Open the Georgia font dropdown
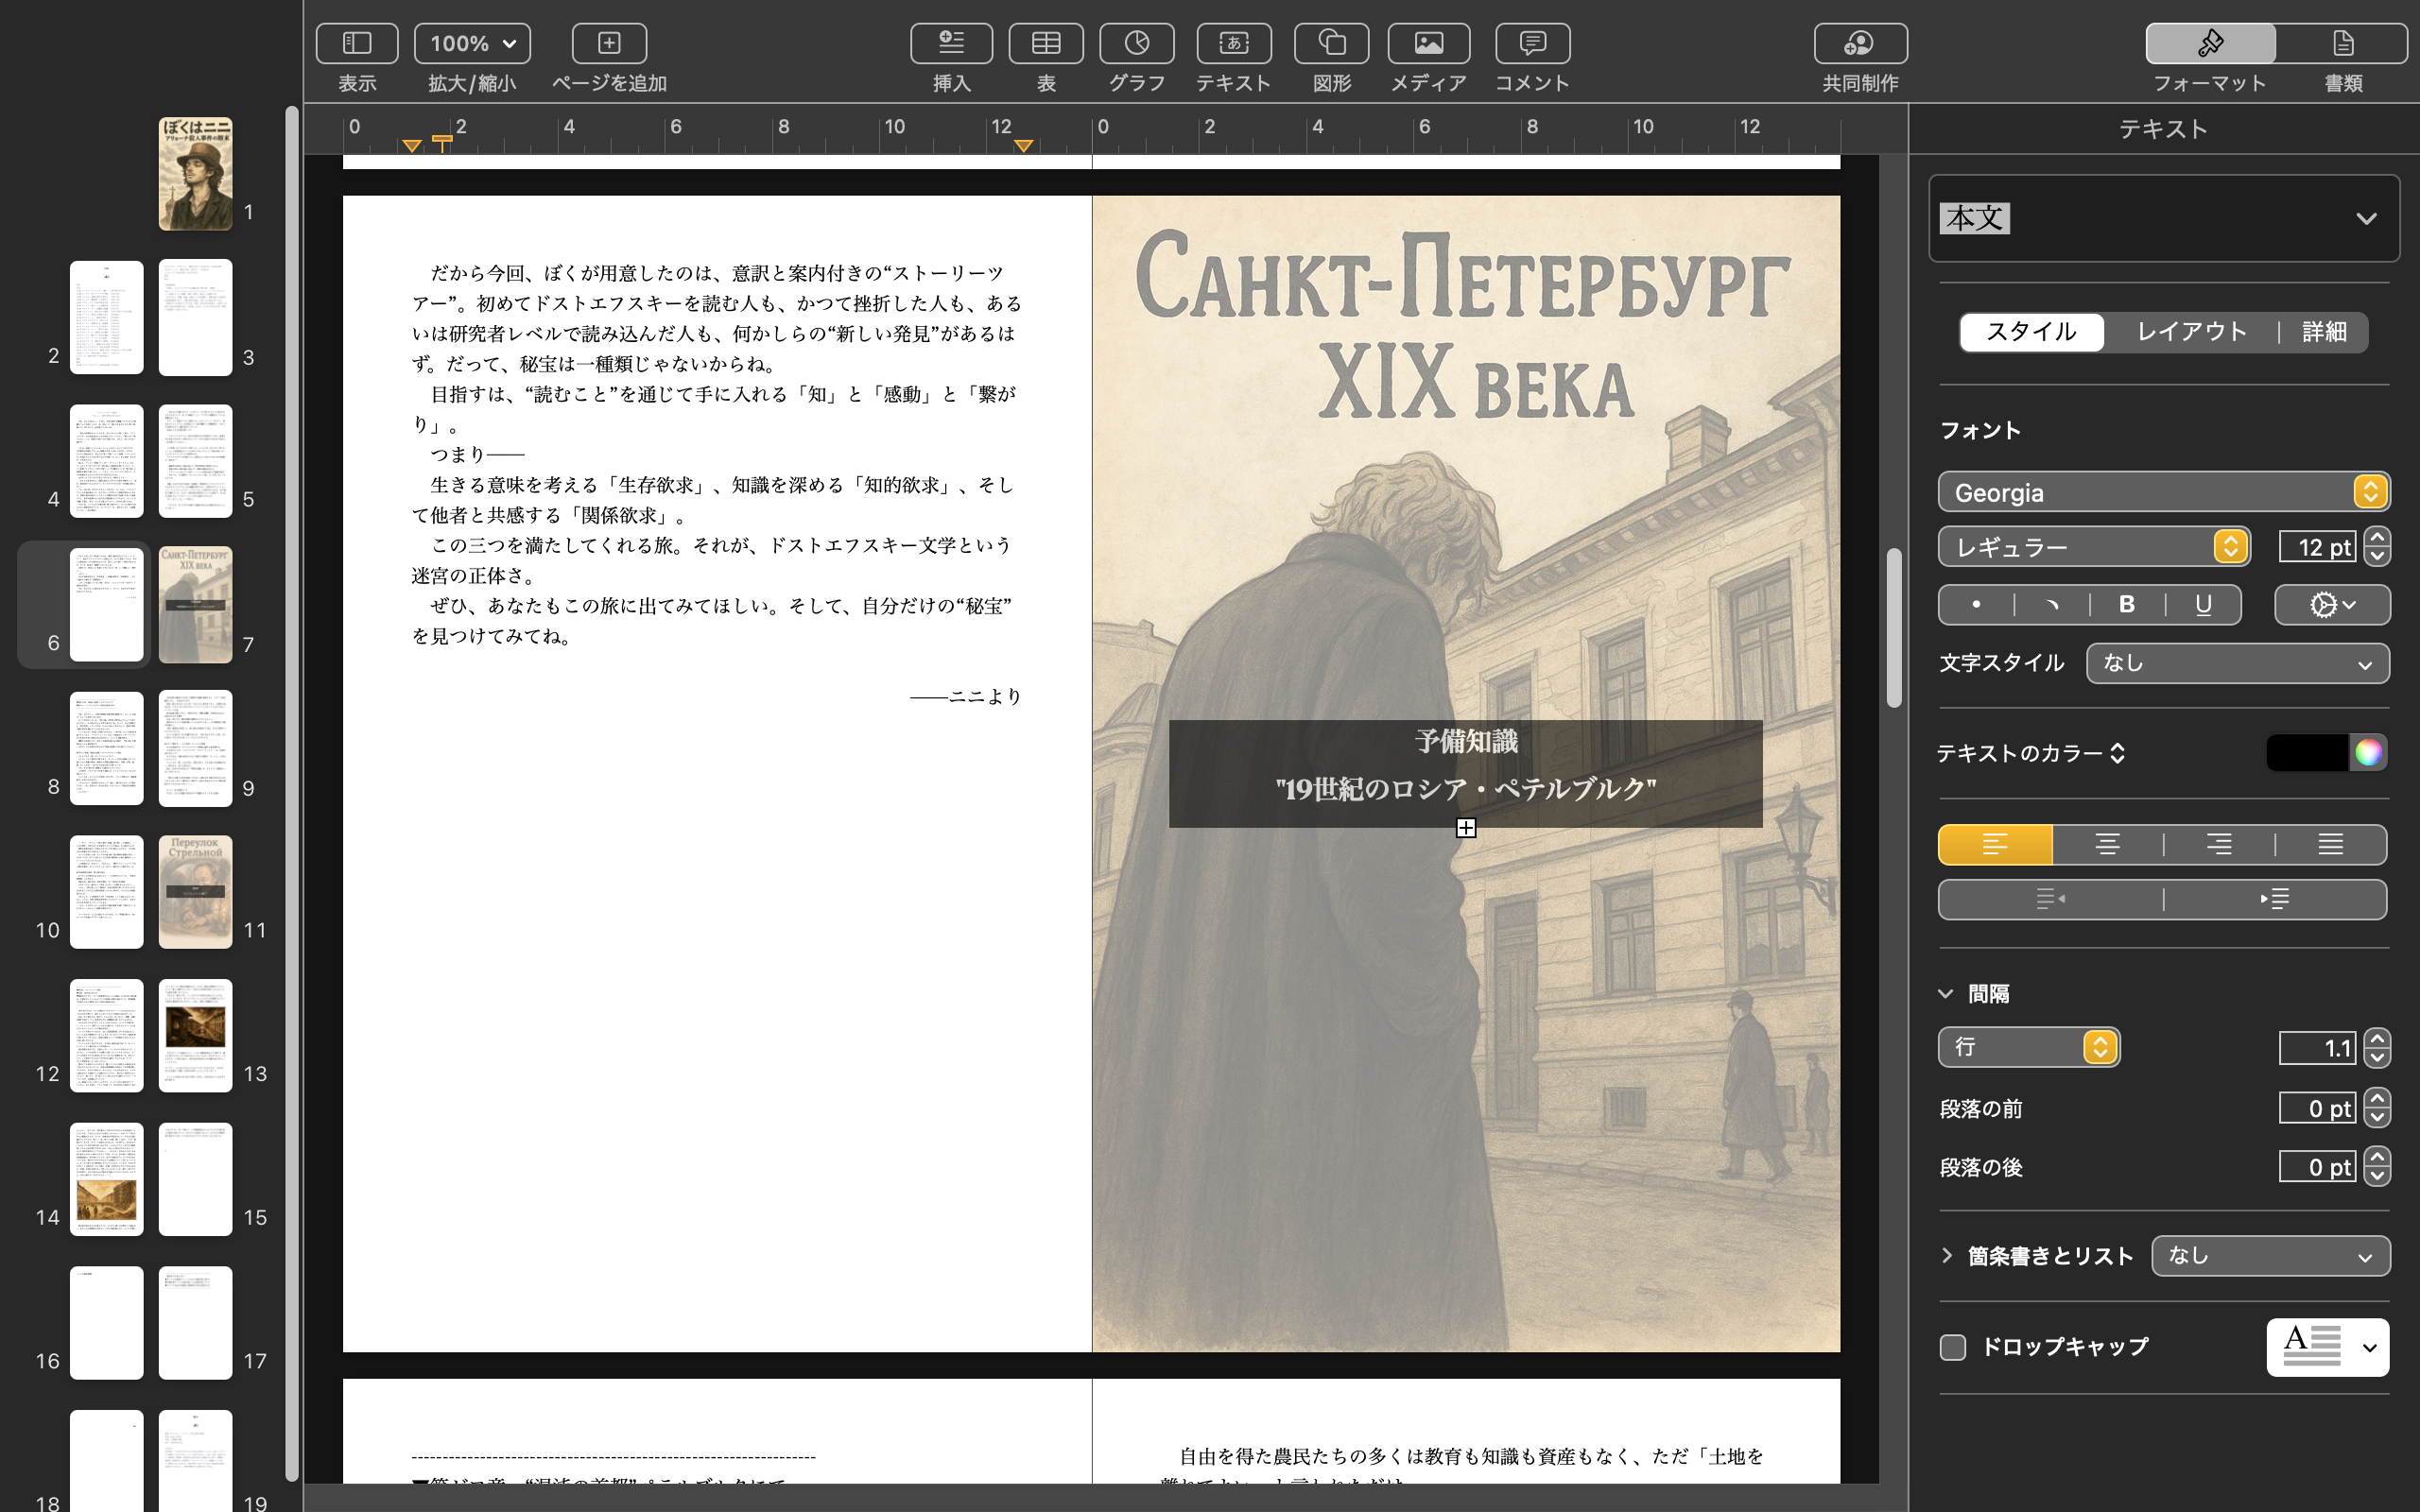Viewport: 2420px width, 1512px height. (x=2164, y=492)
